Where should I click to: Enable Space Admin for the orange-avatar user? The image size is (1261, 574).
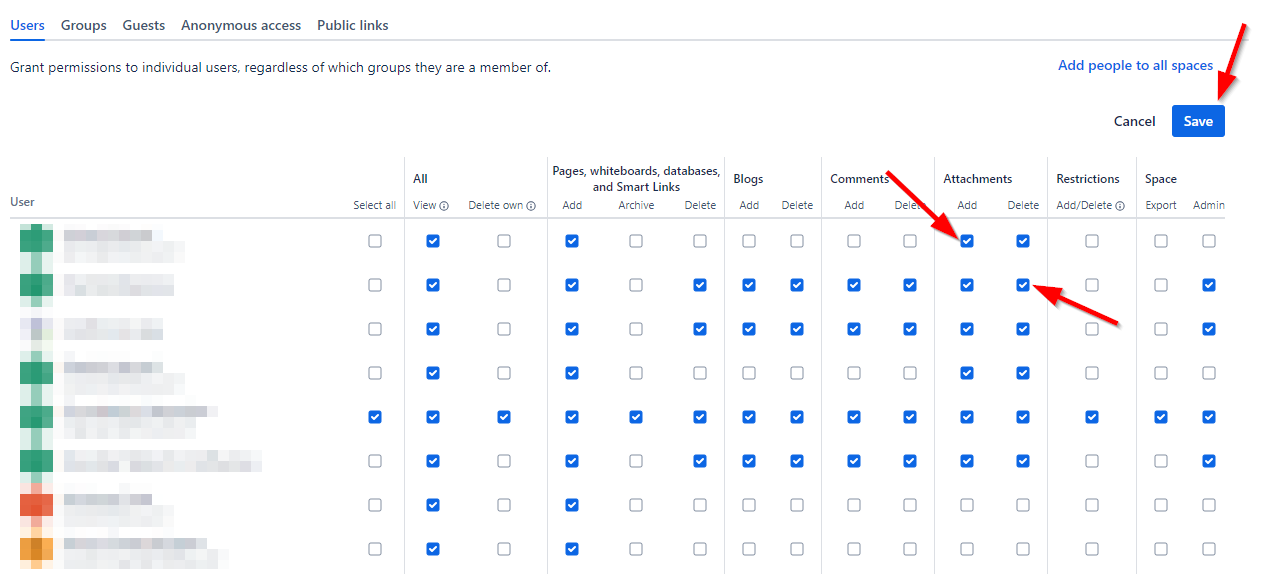click(1209, 549)
